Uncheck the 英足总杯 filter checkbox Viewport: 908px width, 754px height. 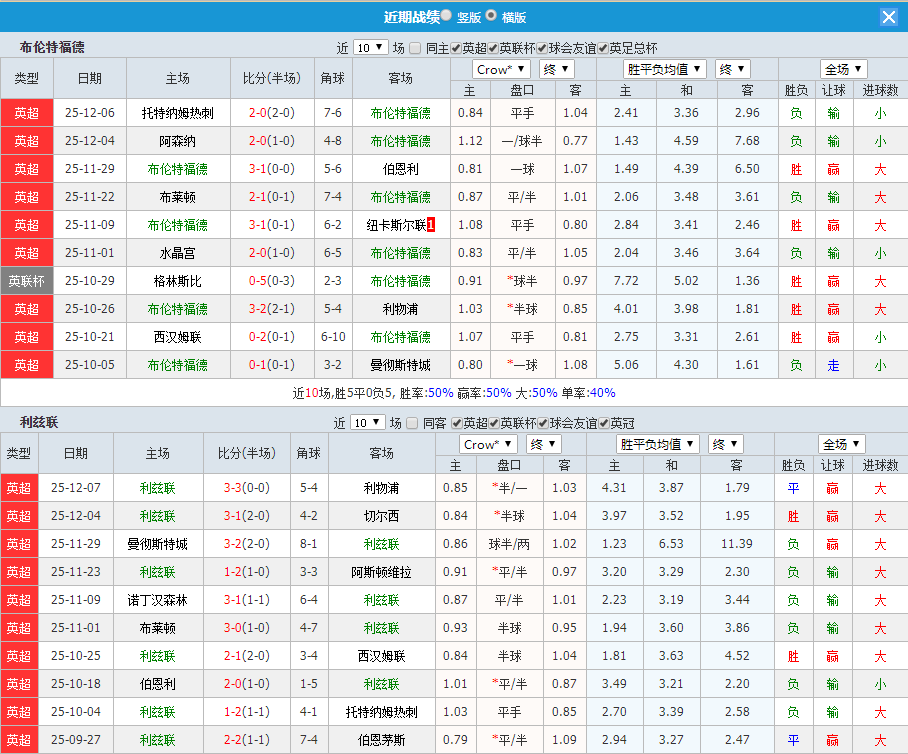pyautogui.click(x=602, y=47)
